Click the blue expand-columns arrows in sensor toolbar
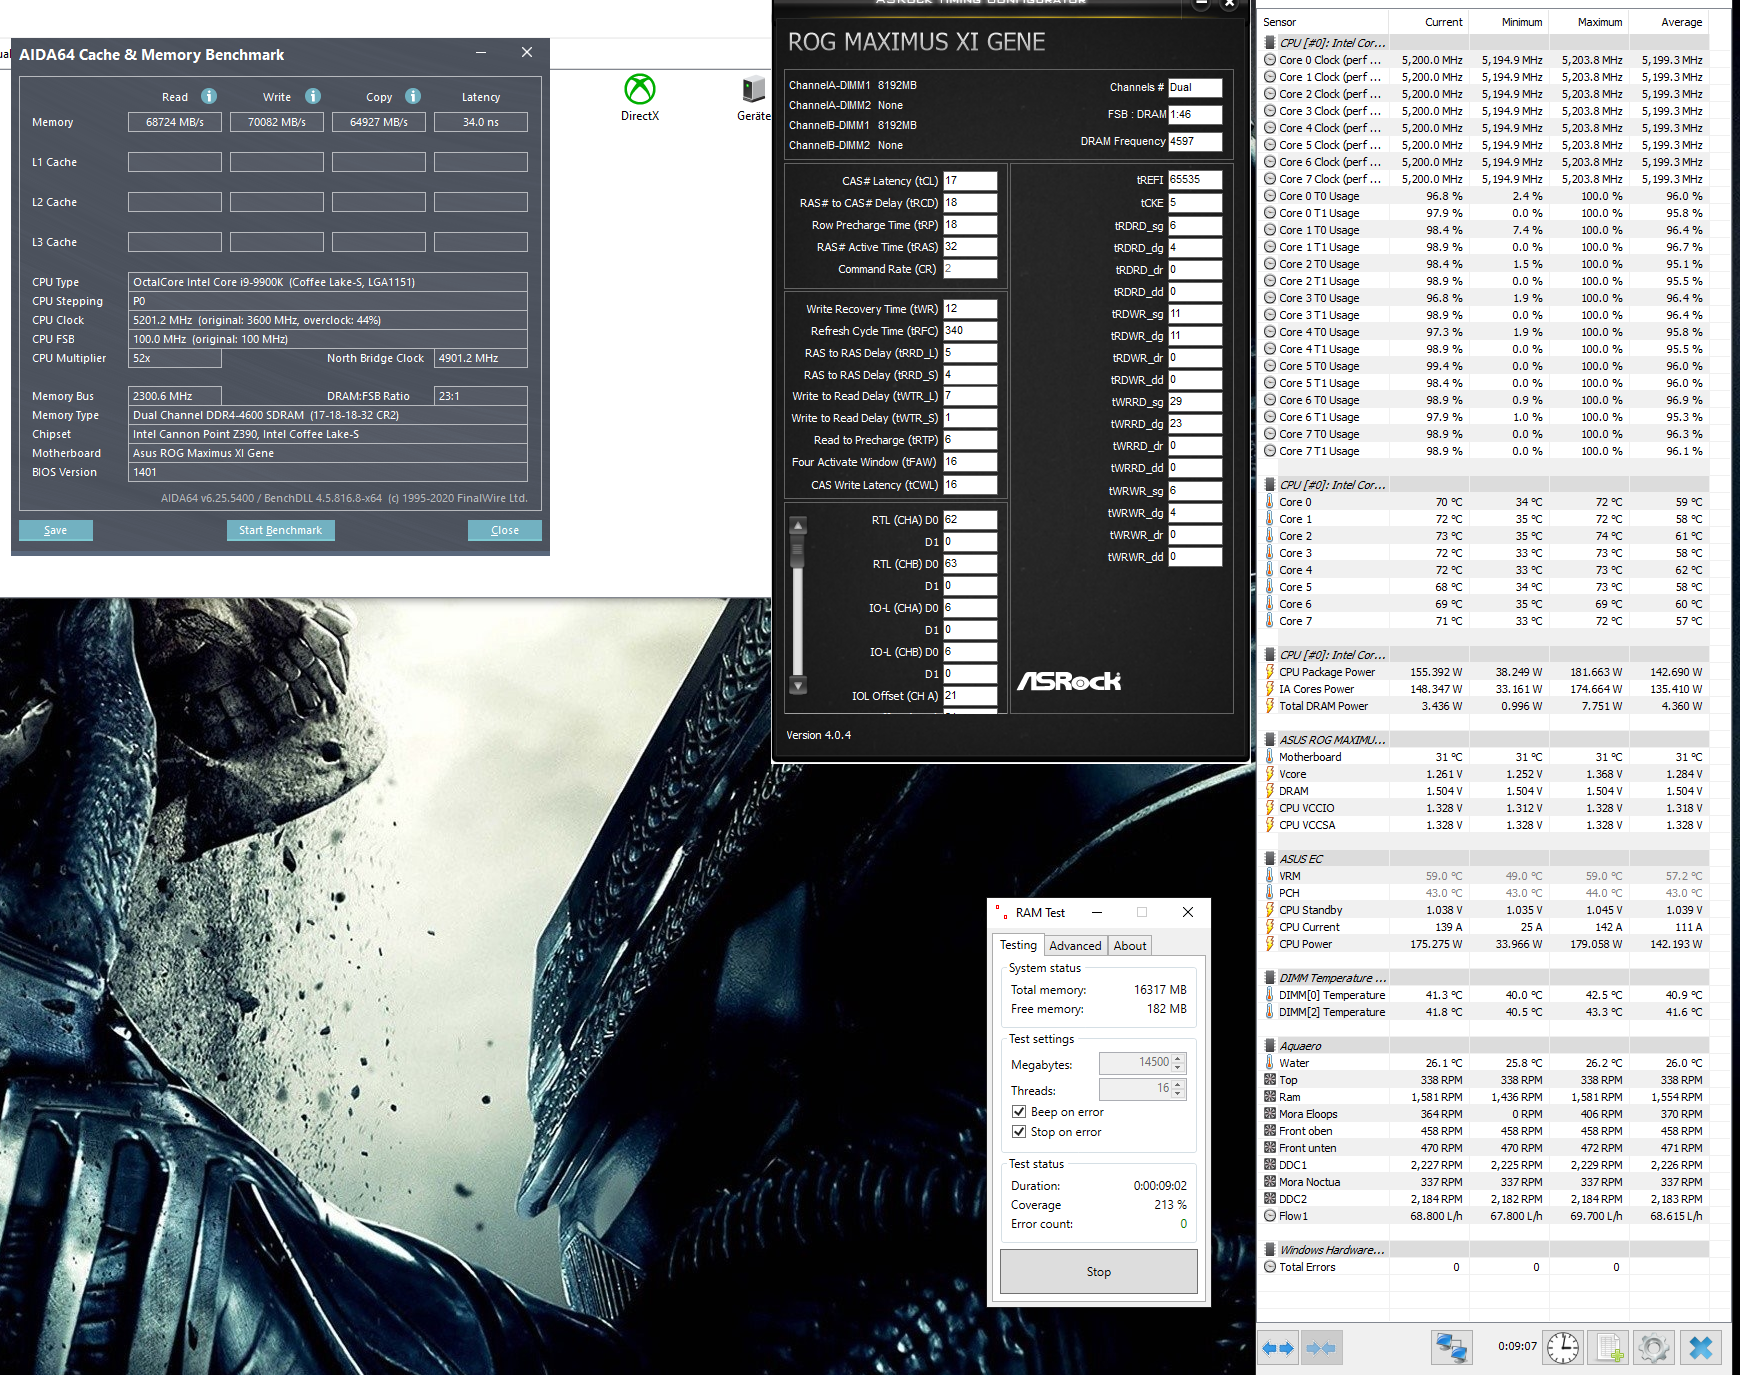 coord(1278,1348)
